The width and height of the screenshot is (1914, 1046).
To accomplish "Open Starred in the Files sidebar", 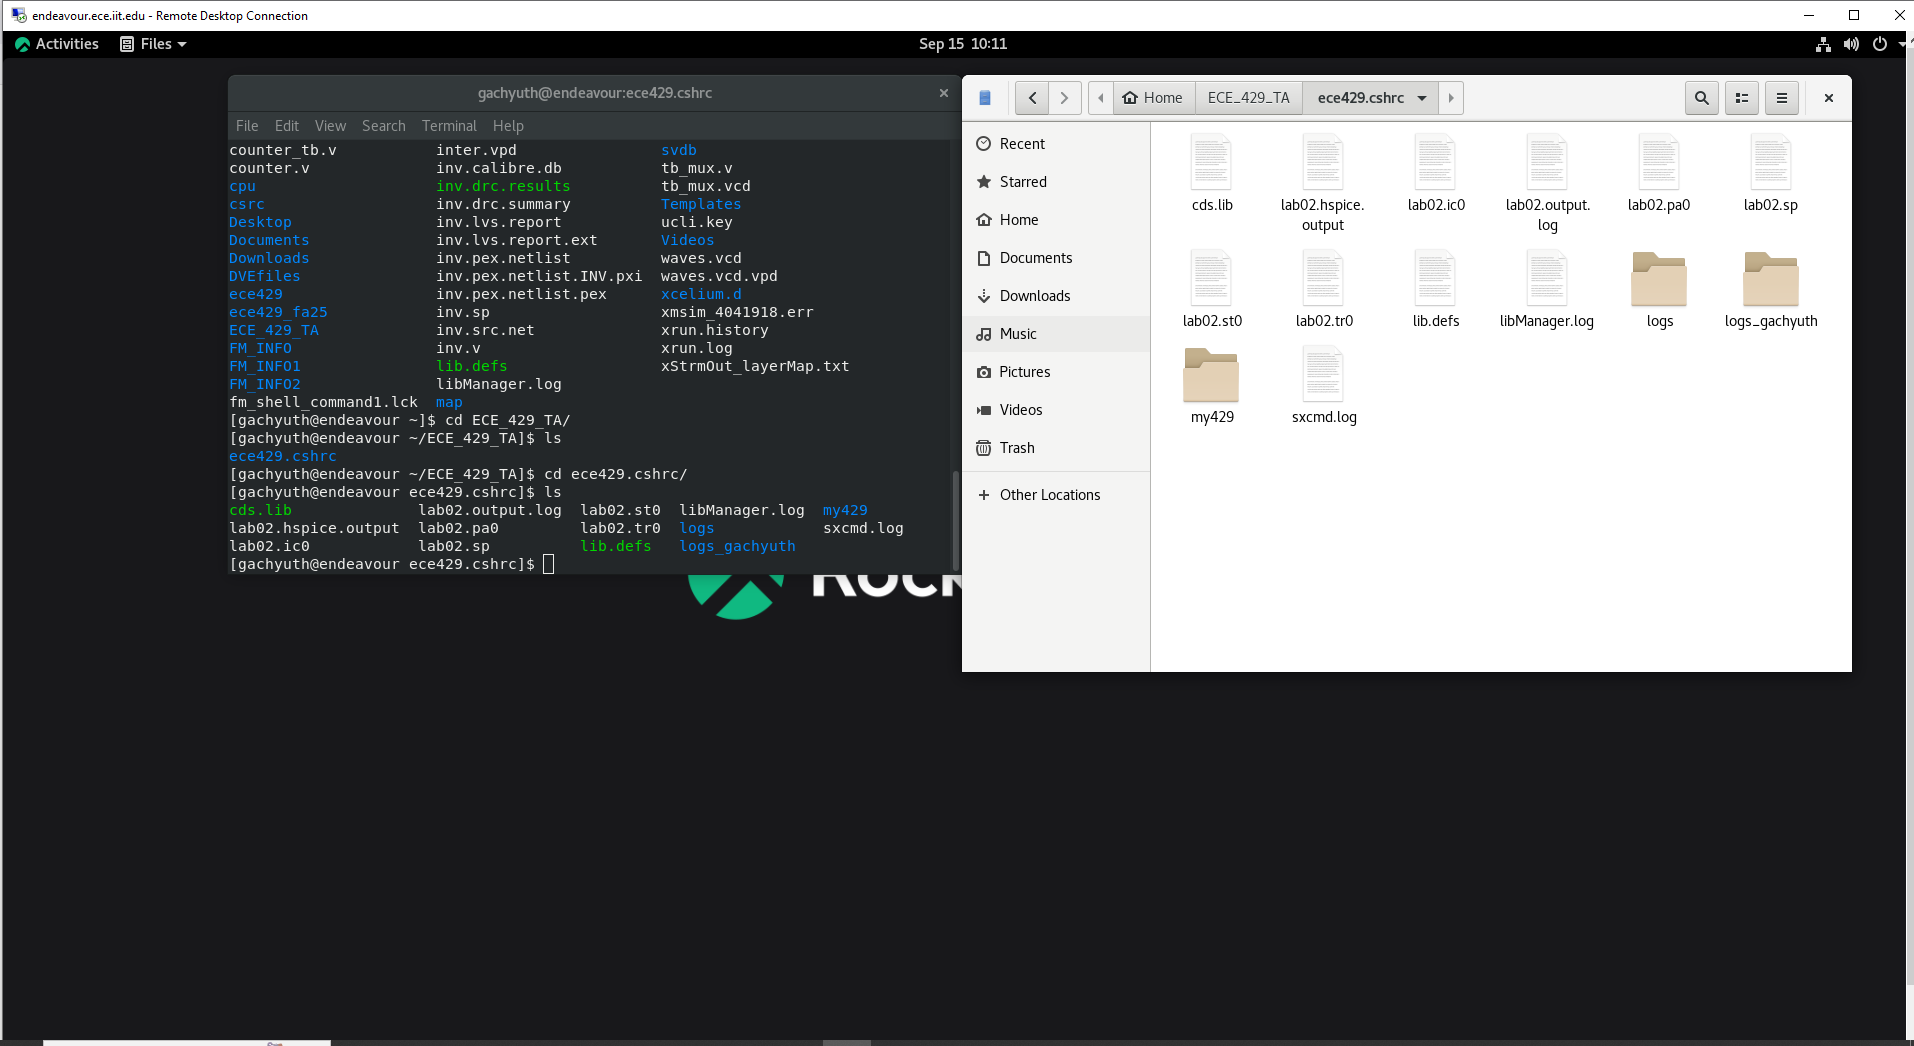I will [1056, 182].
